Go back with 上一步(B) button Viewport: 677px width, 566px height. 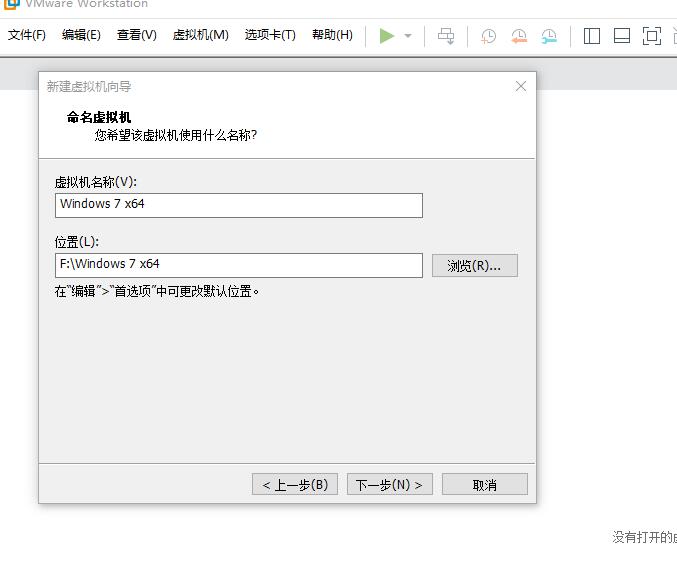point(295,484)
